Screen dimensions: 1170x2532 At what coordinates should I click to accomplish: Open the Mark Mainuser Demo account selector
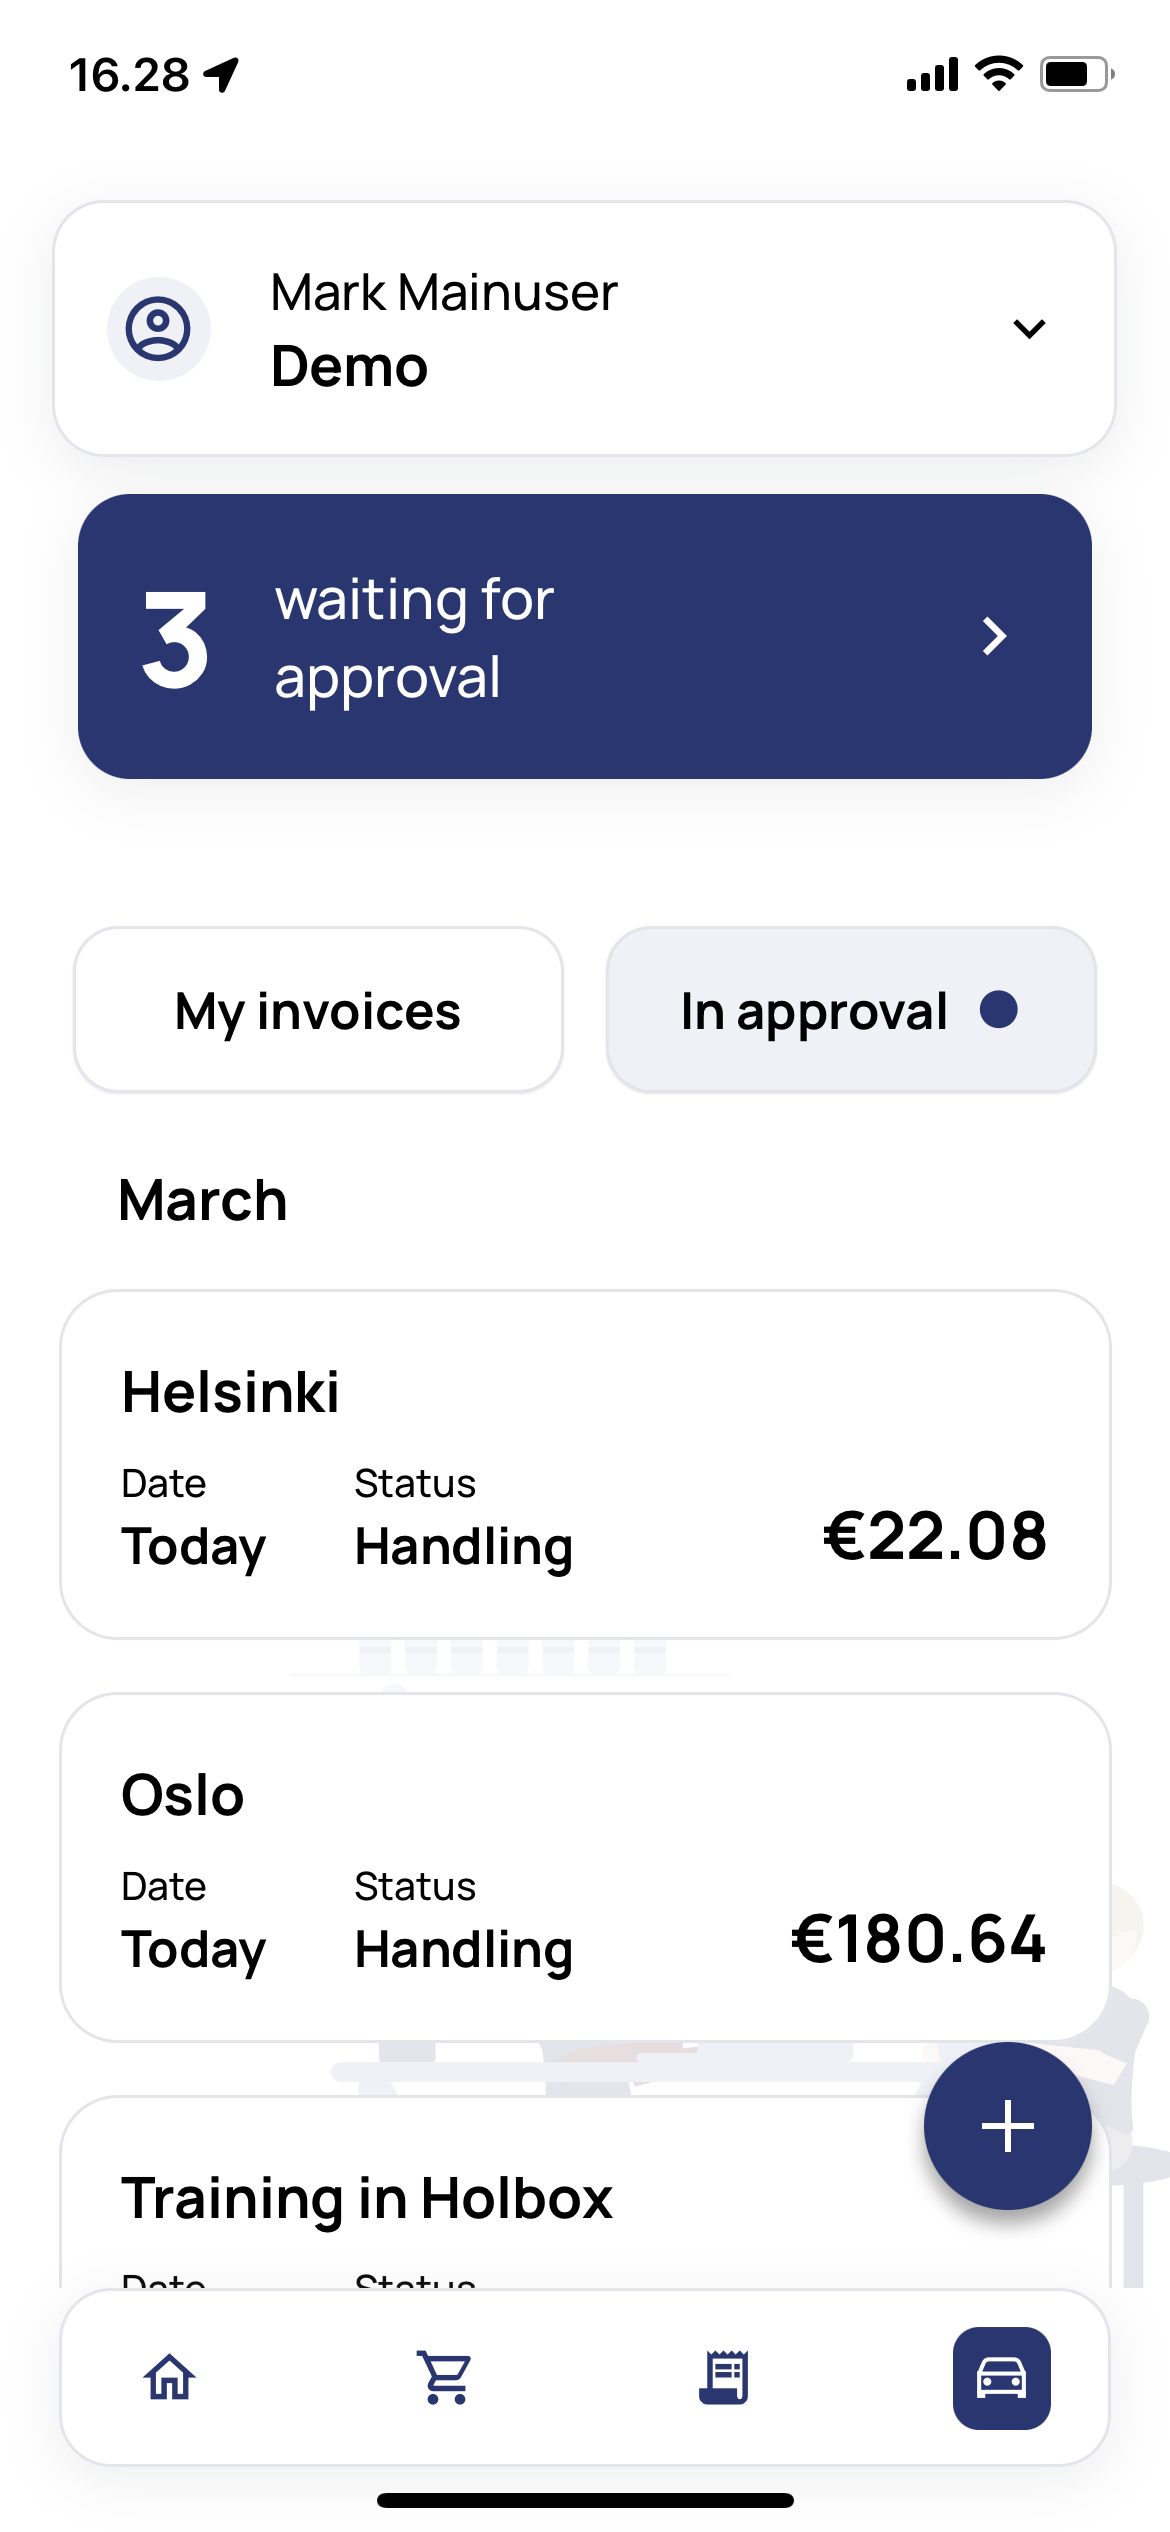585,328
